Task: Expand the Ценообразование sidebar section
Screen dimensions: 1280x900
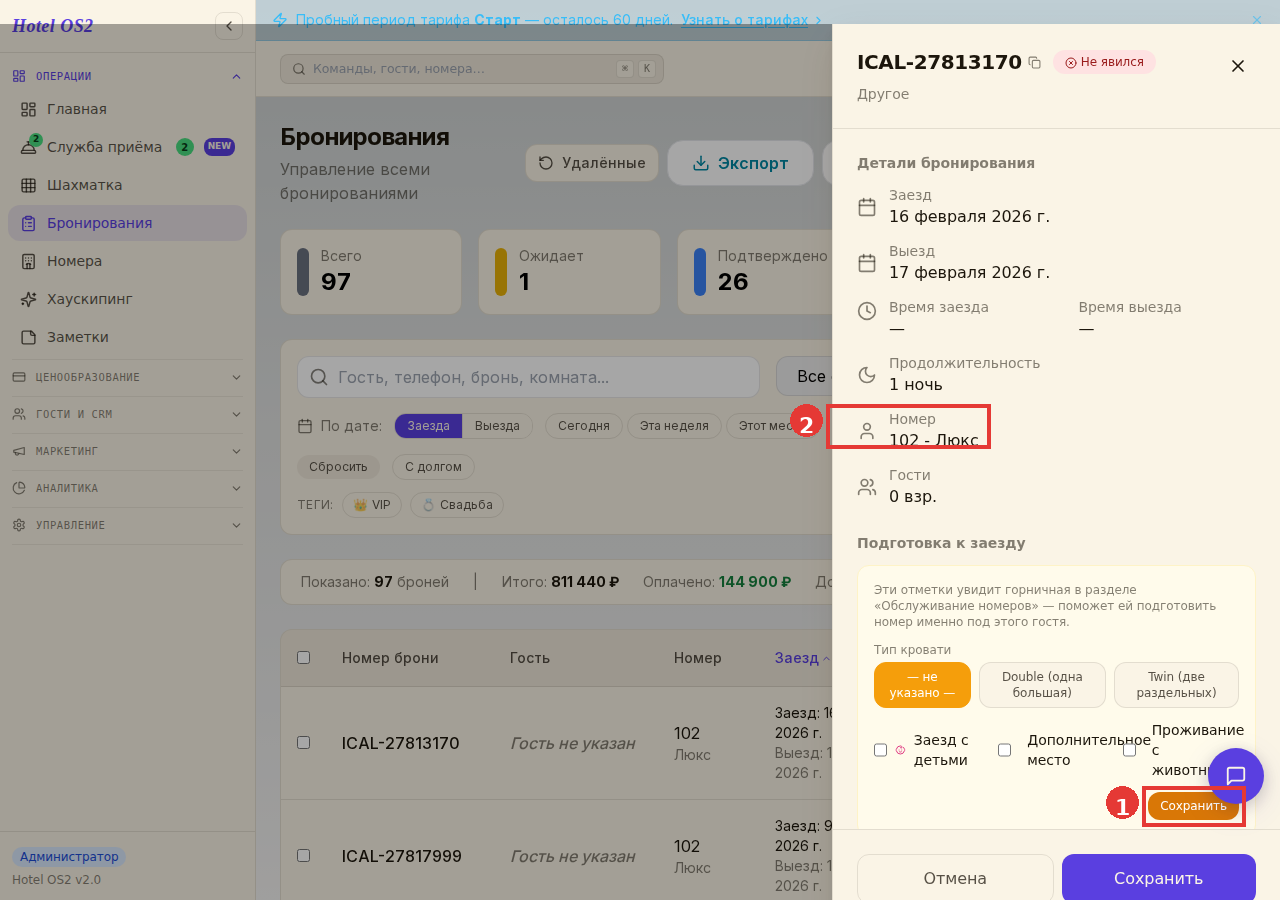Action: [127, 377]
